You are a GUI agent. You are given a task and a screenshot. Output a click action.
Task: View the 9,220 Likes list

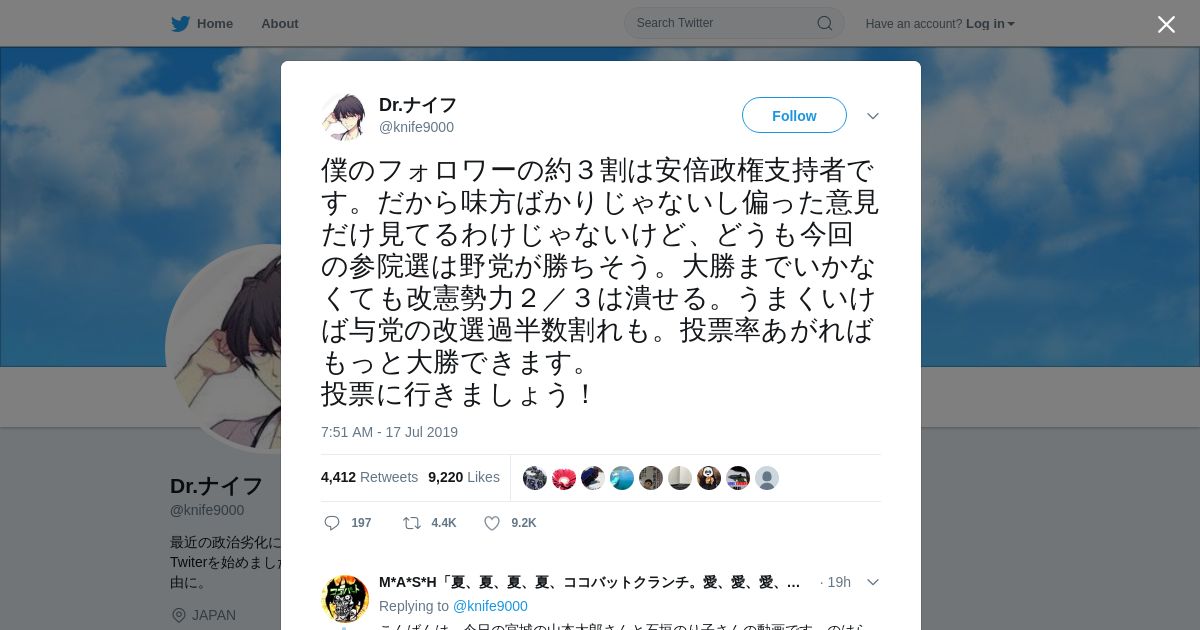(464, 477)
